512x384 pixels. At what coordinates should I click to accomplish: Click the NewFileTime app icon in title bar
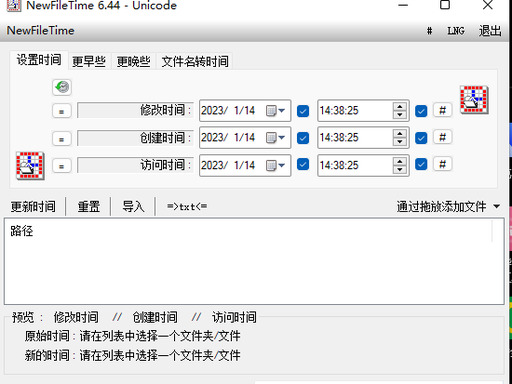coord(14,5)
